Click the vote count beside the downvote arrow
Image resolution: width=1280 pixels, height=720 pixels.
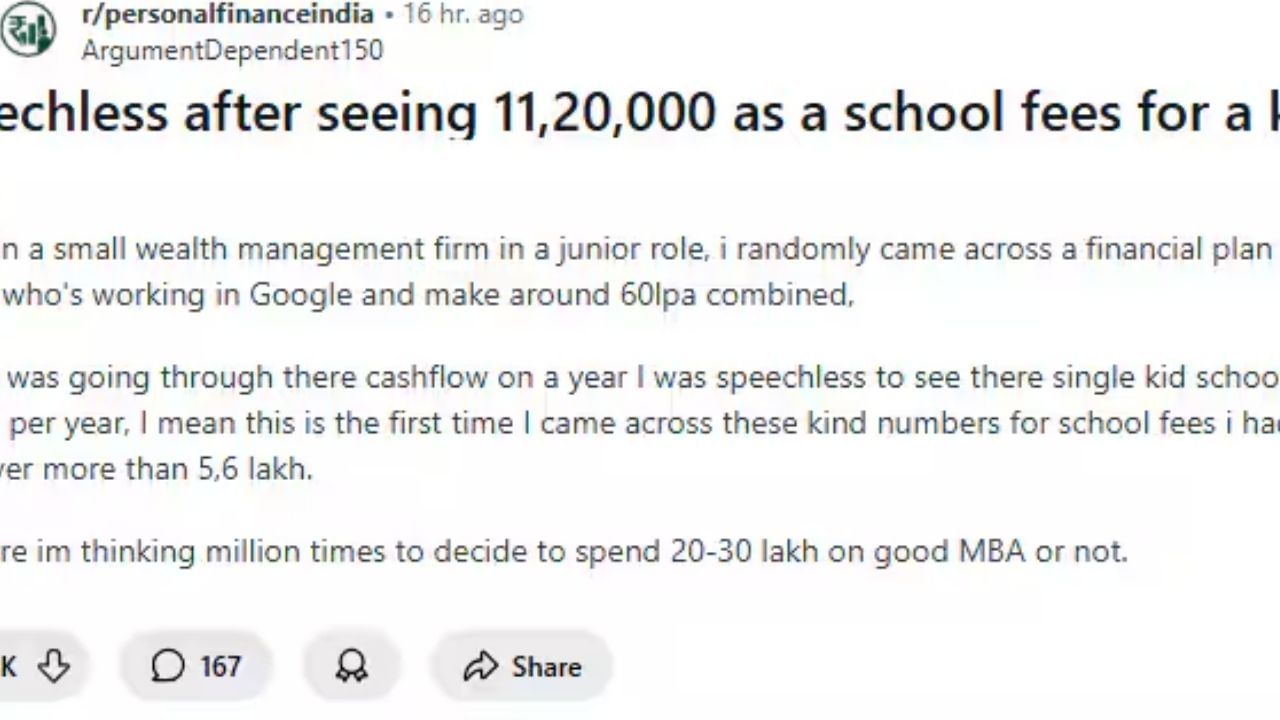[x=9, y=666]
